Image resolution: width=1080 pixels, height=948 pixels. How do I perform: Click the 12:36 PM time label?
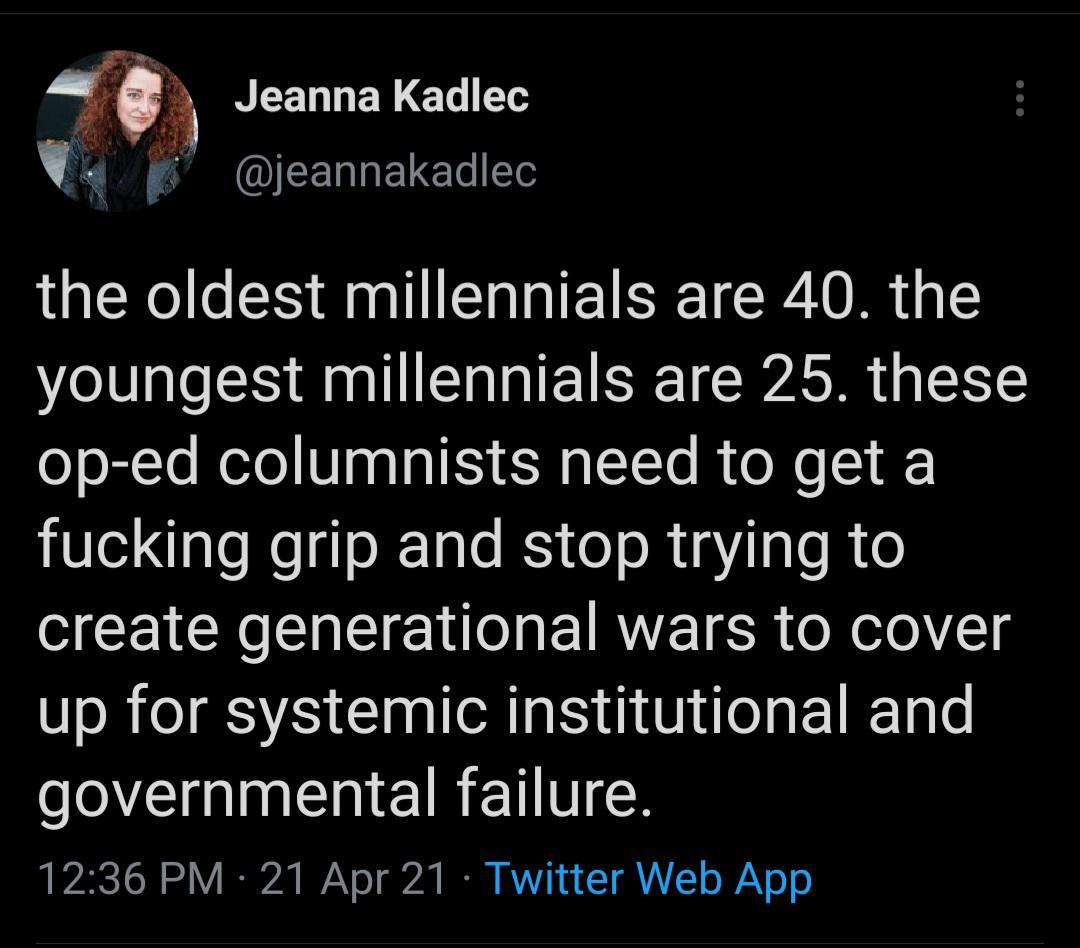click(110, 882)
